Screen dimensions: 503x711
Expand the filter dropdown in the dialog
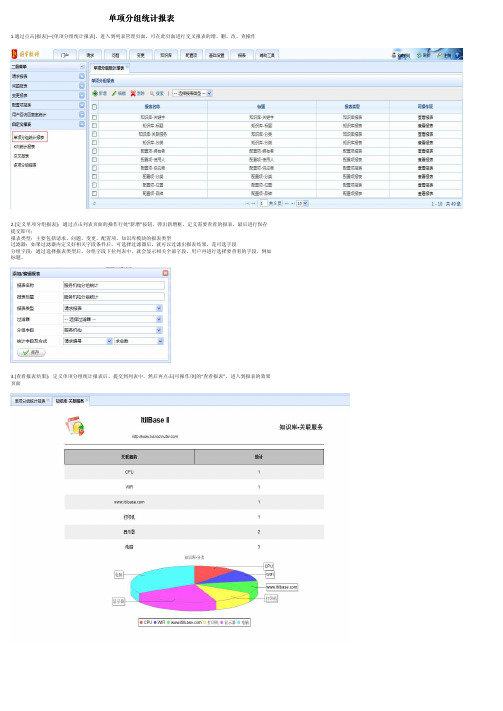pos(159,319)
